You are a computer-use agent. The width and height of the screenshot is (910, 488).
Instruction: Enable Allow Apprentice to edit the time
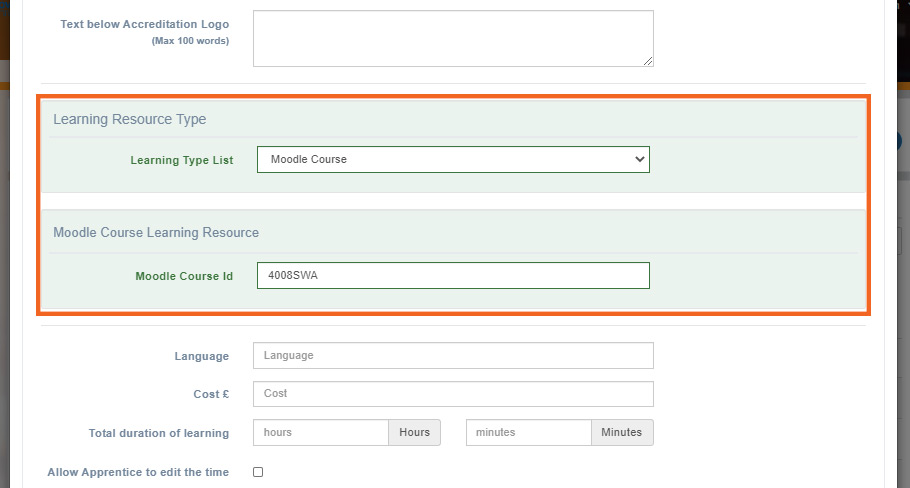click(258, 472)
